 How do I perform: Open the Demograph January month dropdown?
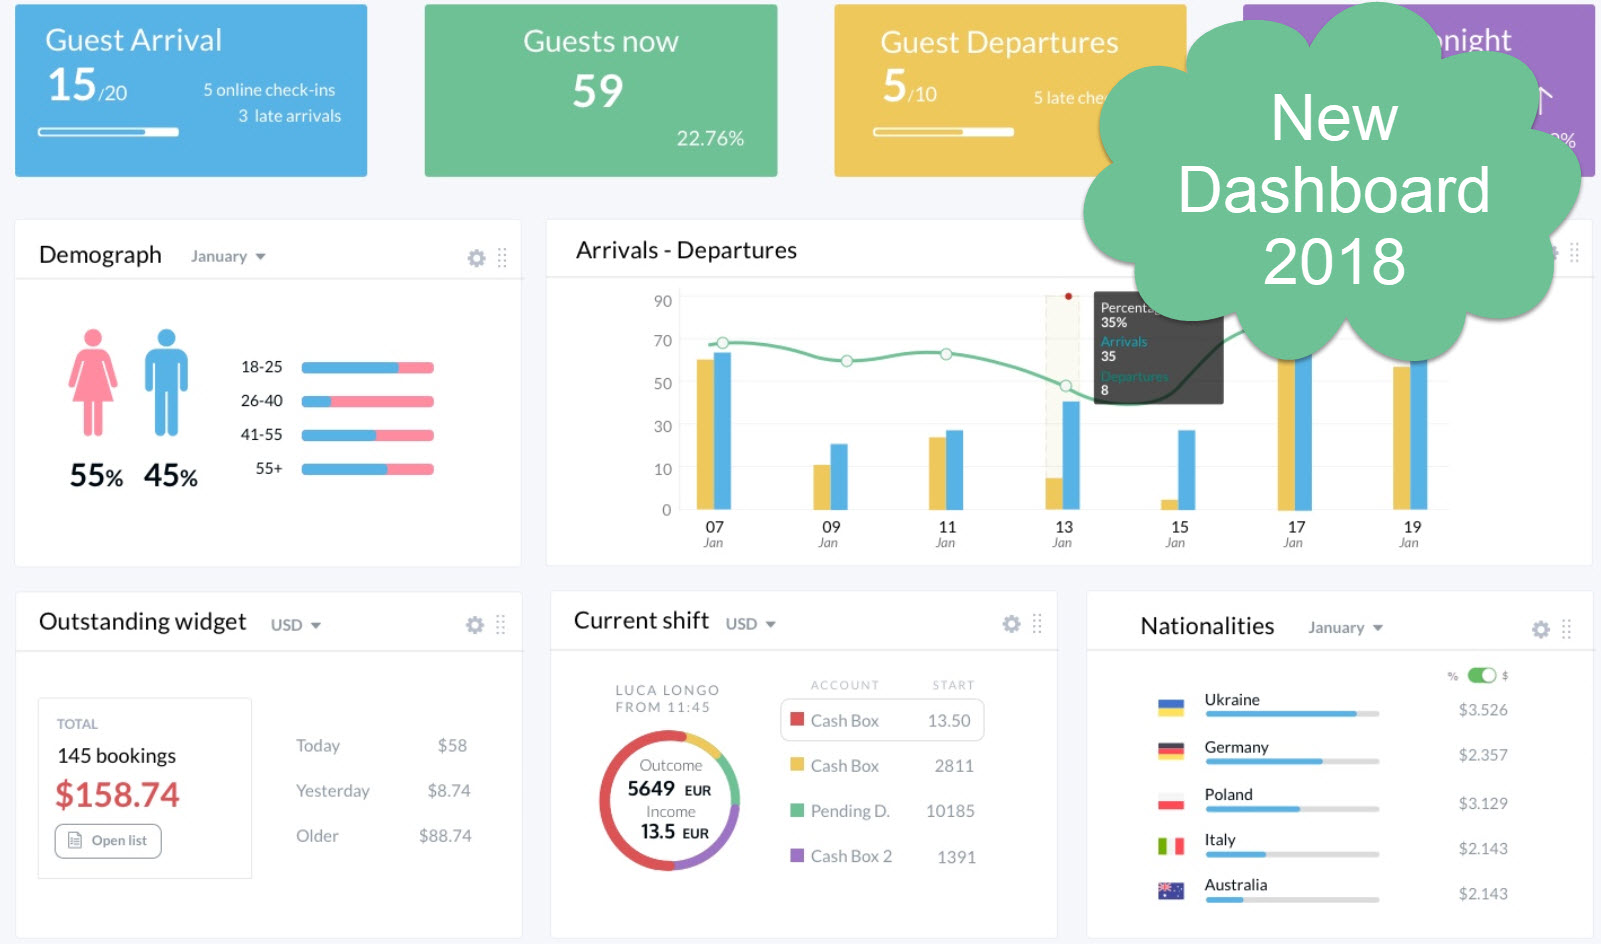[228, 256]
